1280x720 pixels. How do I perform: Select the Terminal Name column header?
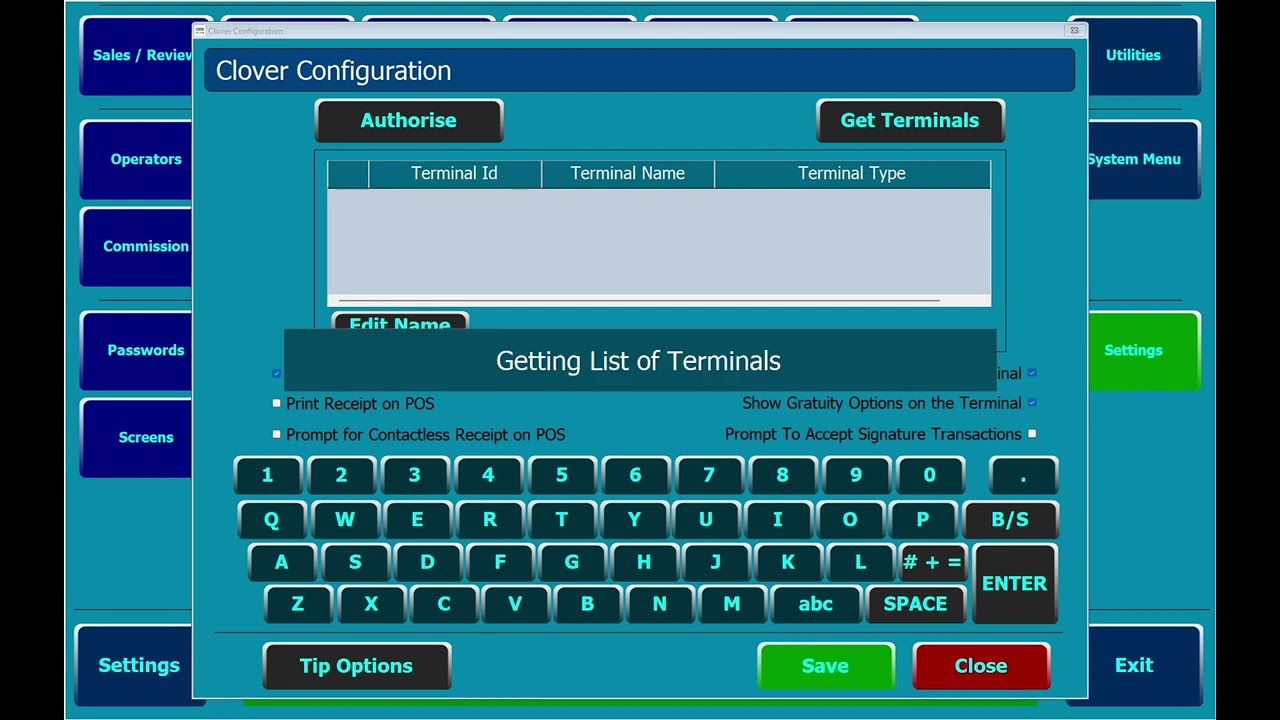click(x=628, y=174)
